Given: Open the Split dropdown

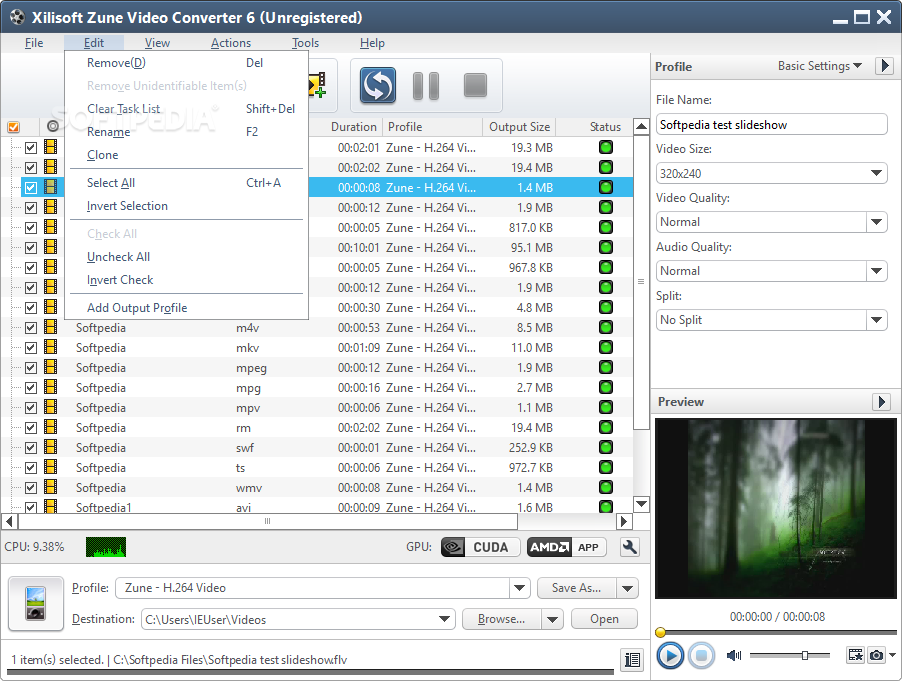Looking at the screenshot, I should (876, 320).
